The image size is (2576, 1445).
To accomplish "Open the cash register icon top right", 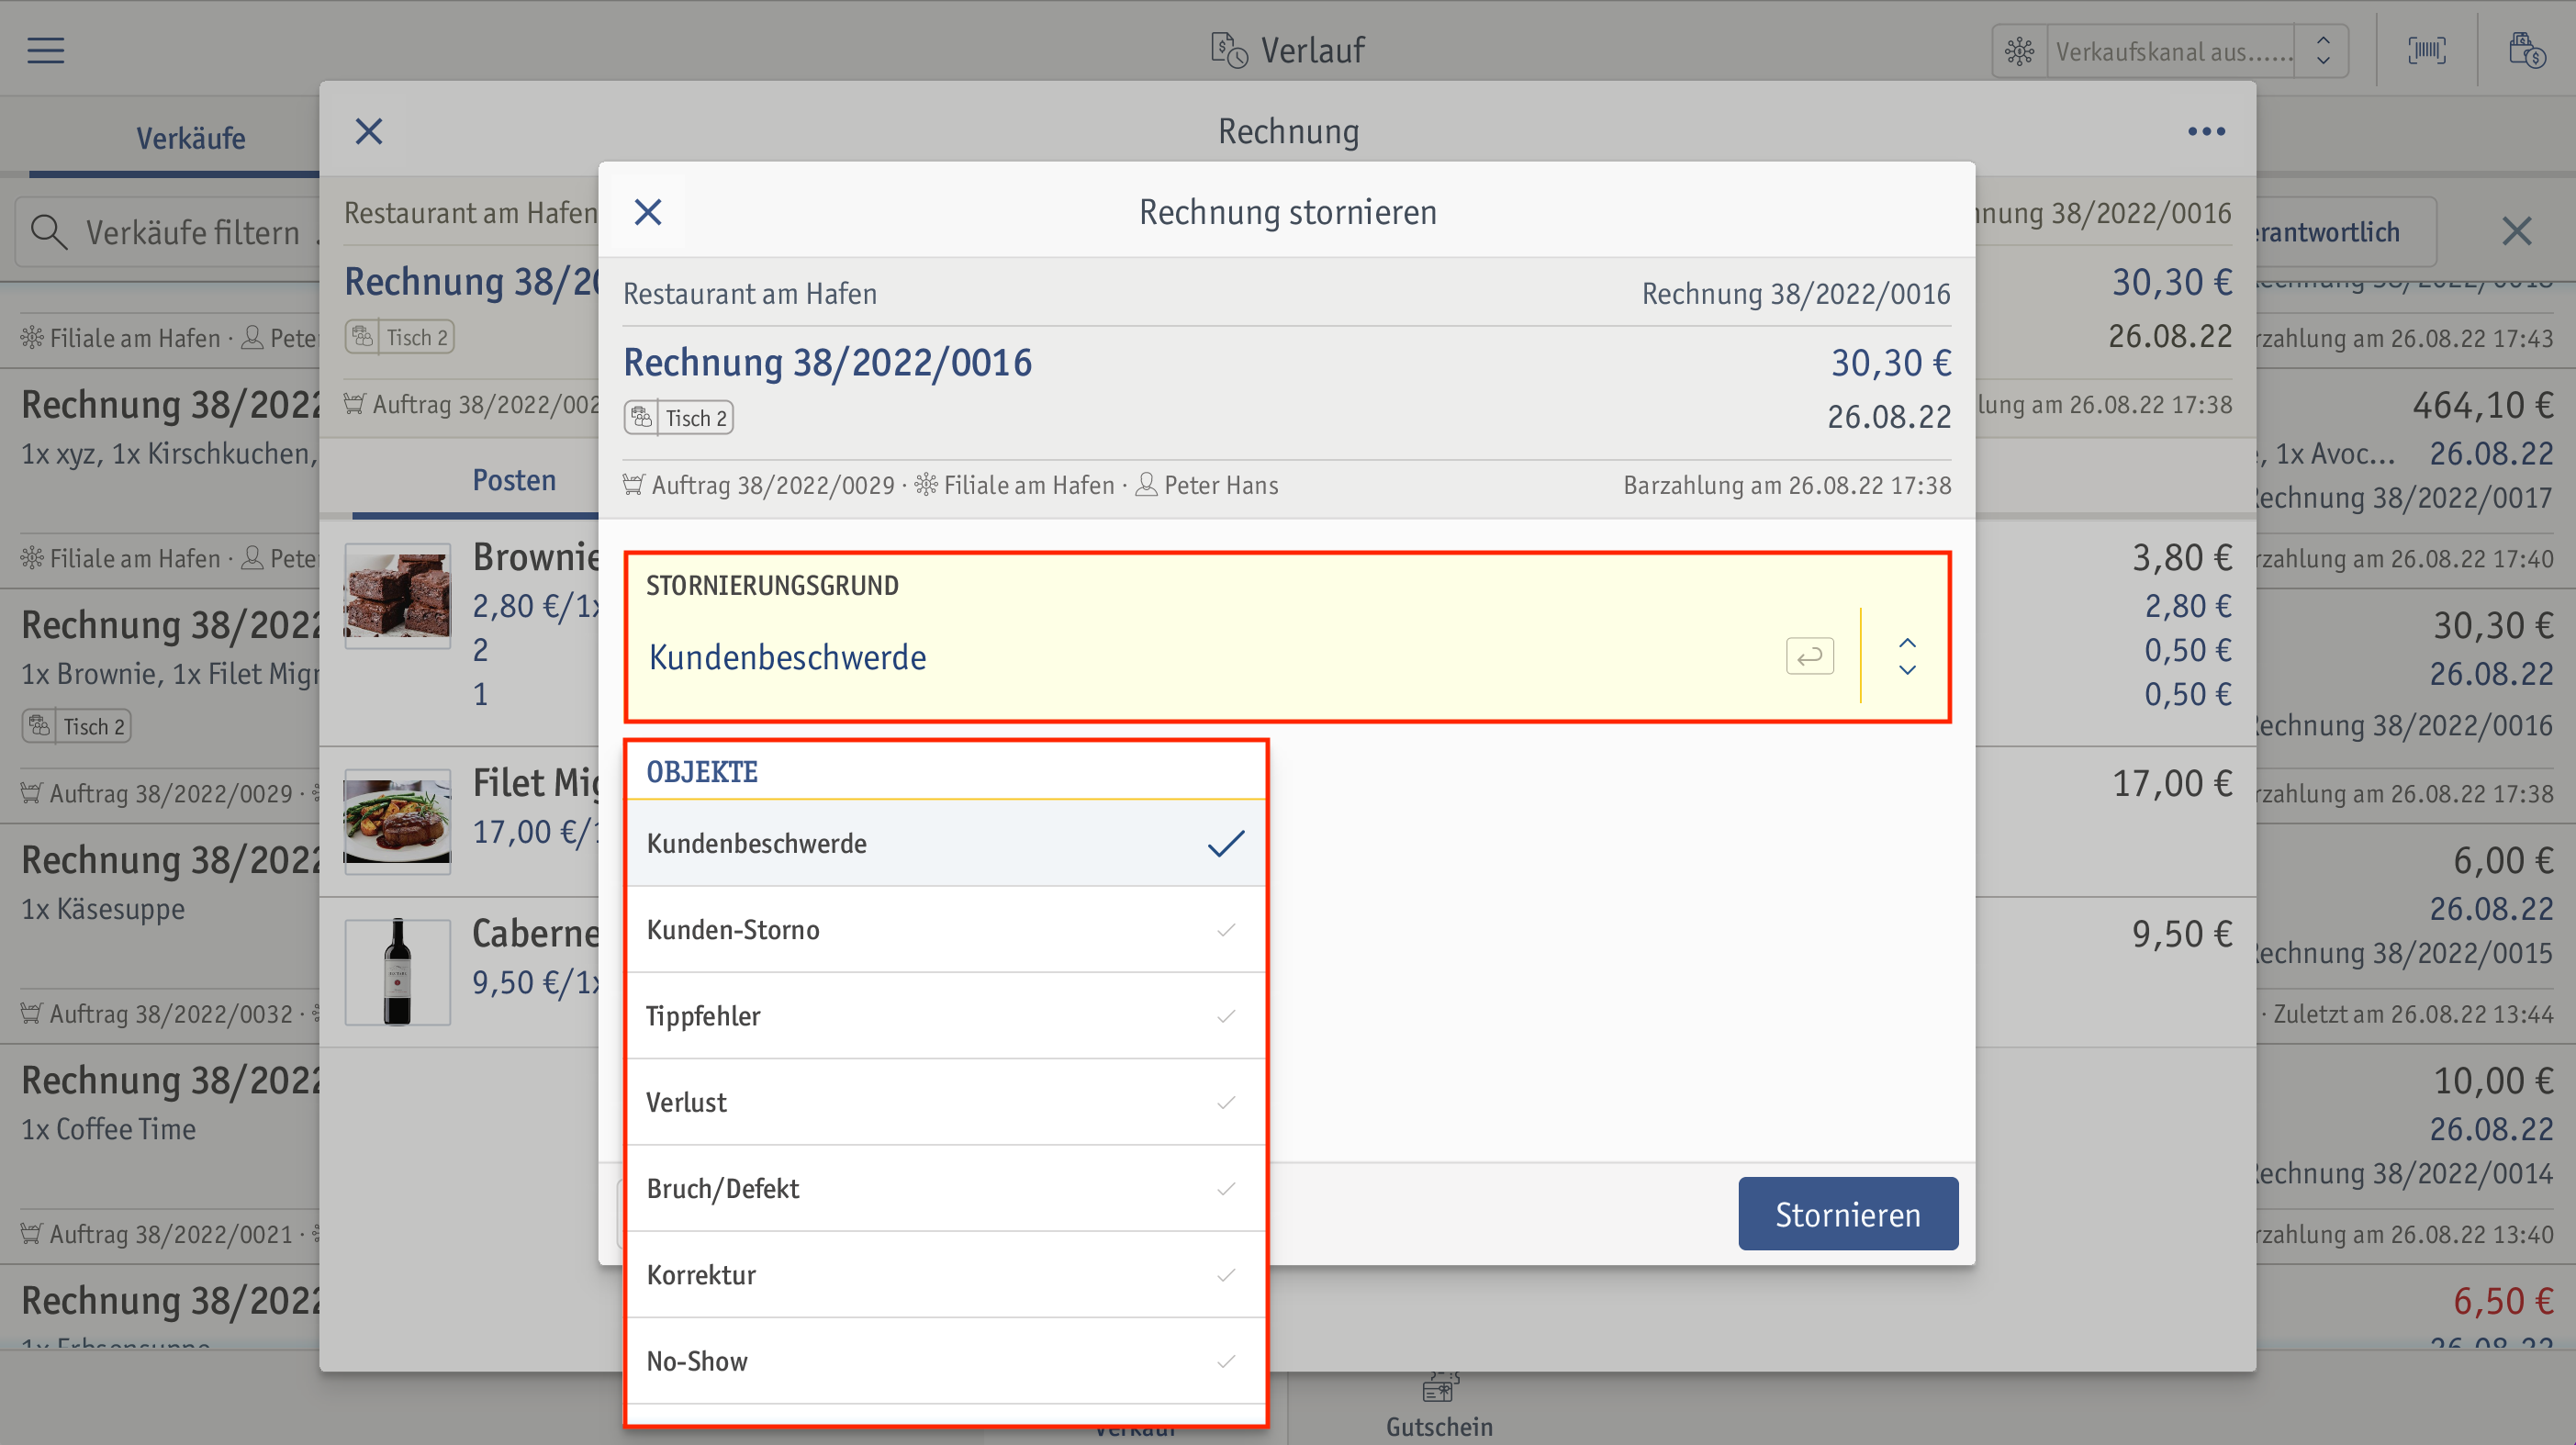I will (x=2527, y=50).
